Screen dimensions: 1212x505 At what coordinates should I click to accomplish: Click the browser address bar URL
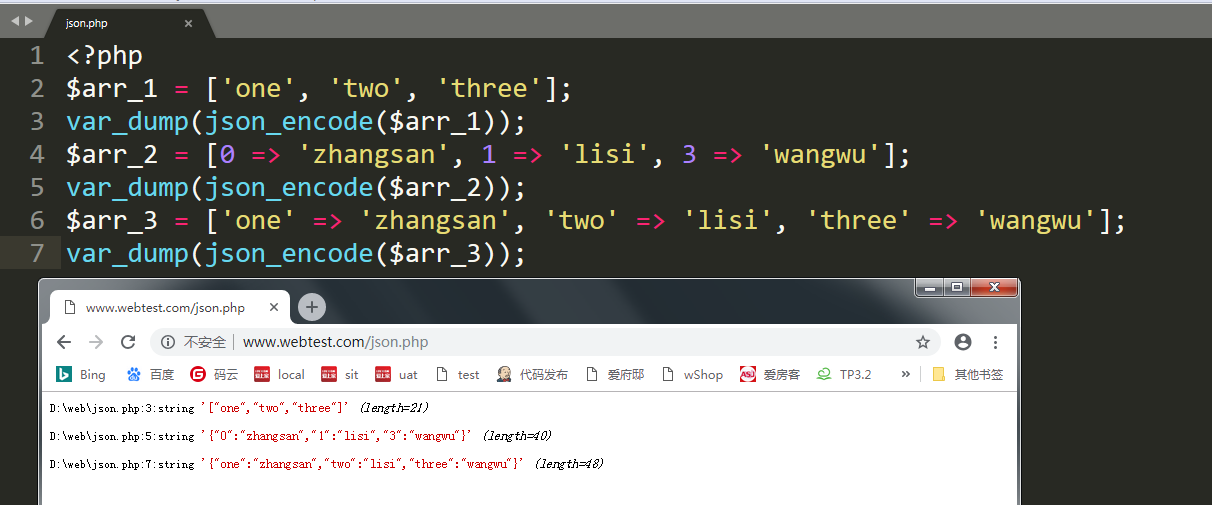(x=335, y=342)
